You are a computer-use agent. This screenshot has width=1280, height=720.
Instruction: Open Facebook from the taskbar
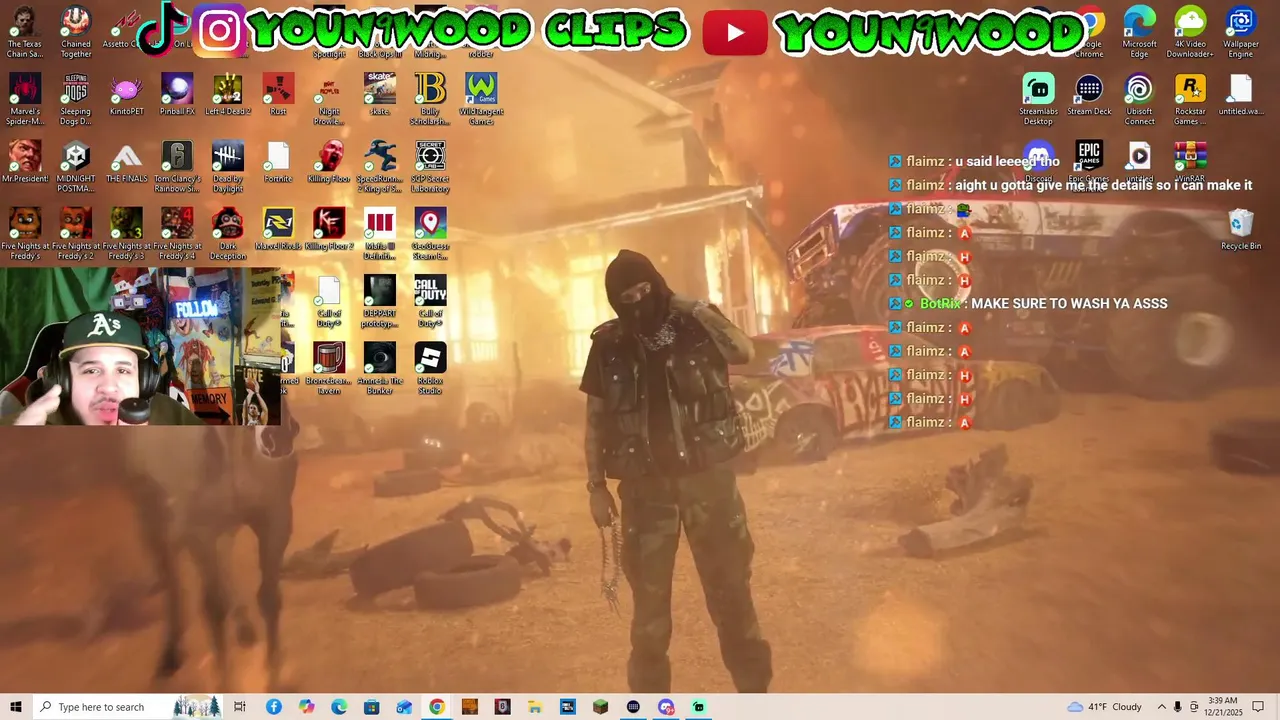click(x=273, y=707)
